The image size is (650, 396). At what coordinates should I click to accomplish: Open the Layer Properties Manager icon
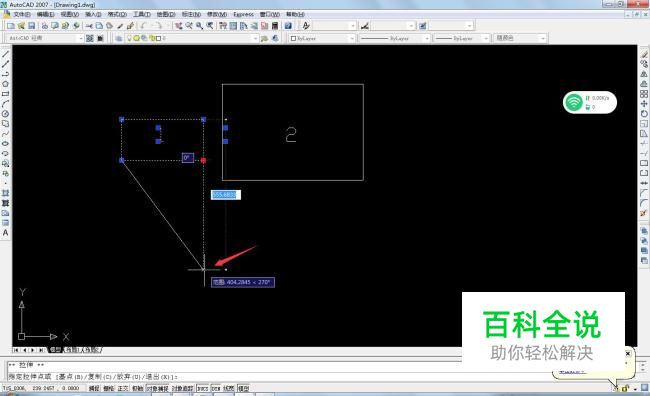click(119, 38)
